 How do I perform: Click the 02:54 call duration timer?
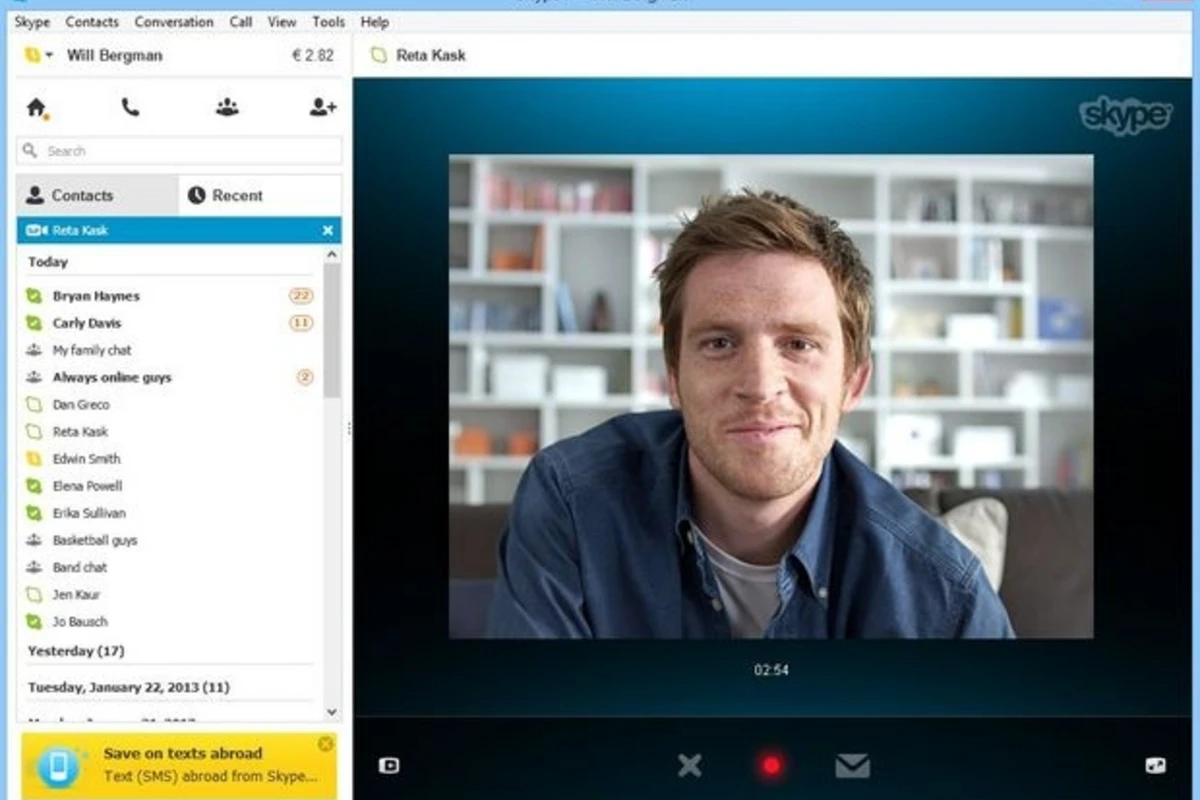pyautogui.click(x=771, y=670)
